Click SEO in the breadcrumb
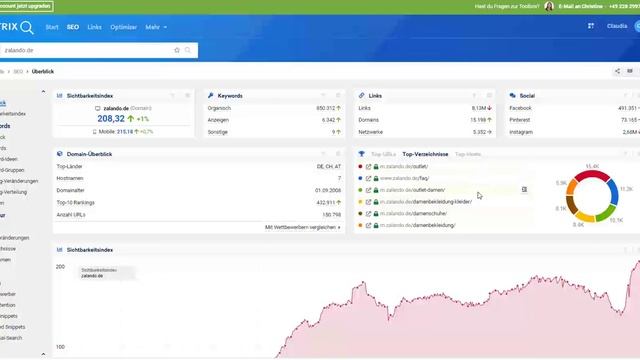This screenshot has width=640, height=360. (x=18, y=71)
